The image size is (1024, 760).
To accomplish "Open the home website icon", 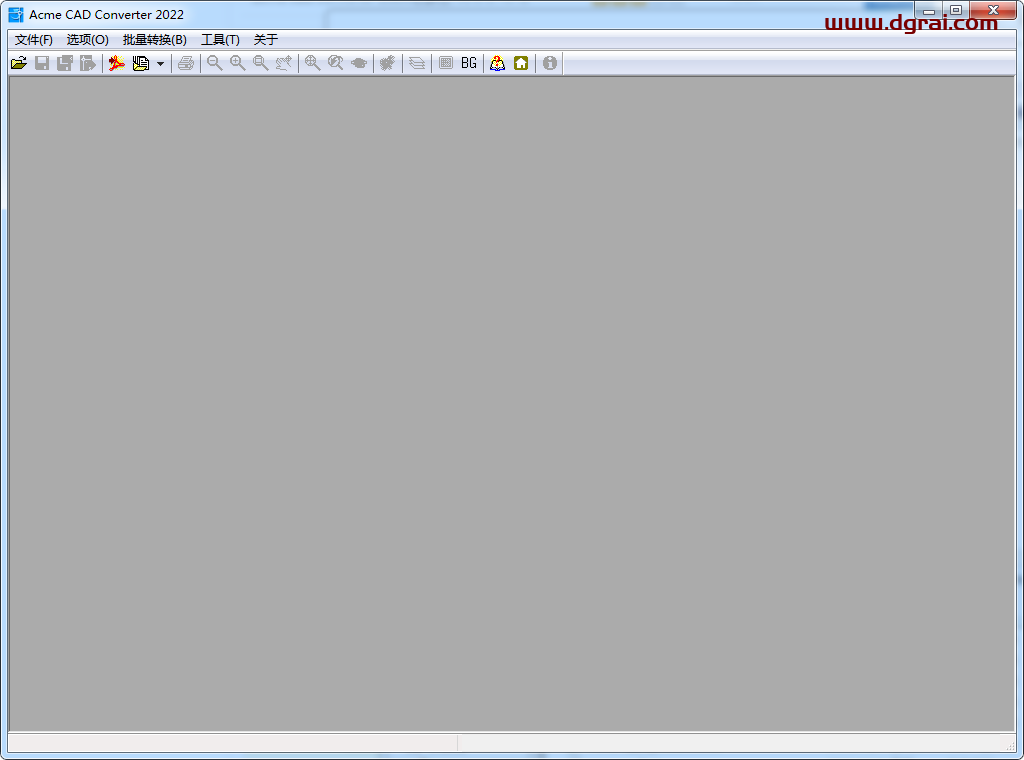I will pos(521,63).
